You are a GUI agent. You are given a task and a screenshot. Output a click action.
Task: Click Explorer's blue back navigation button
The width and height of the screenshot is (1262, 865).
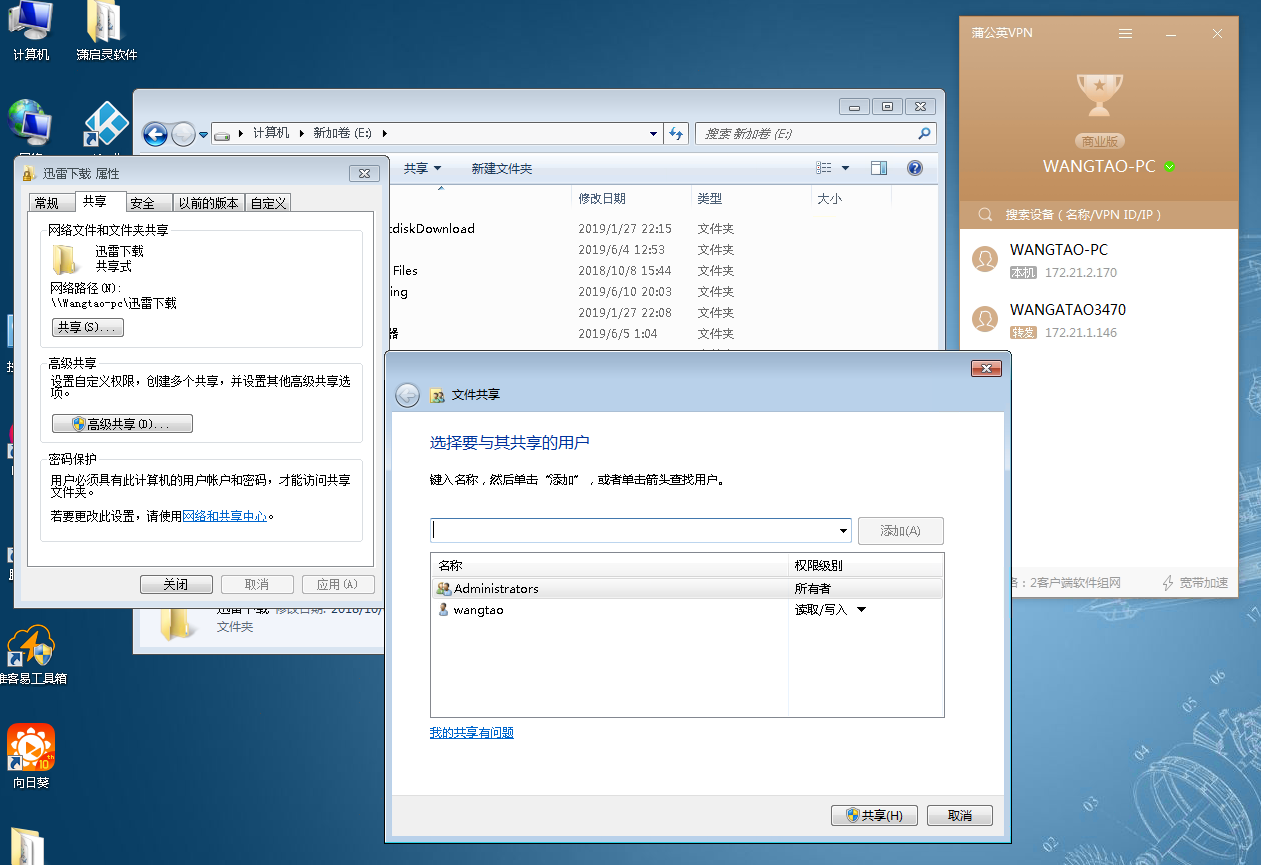pyautogui.click(x=155, y=134)
